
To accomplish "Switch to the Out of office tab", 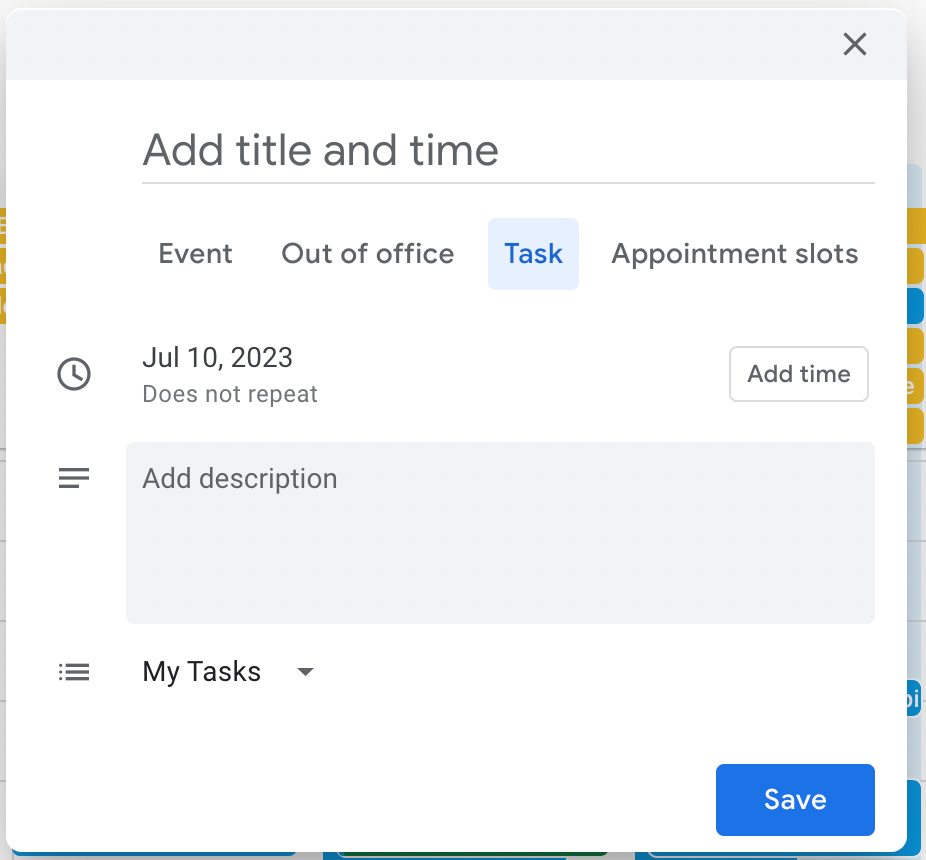I will pyautogui.click(x=367, y=253).
